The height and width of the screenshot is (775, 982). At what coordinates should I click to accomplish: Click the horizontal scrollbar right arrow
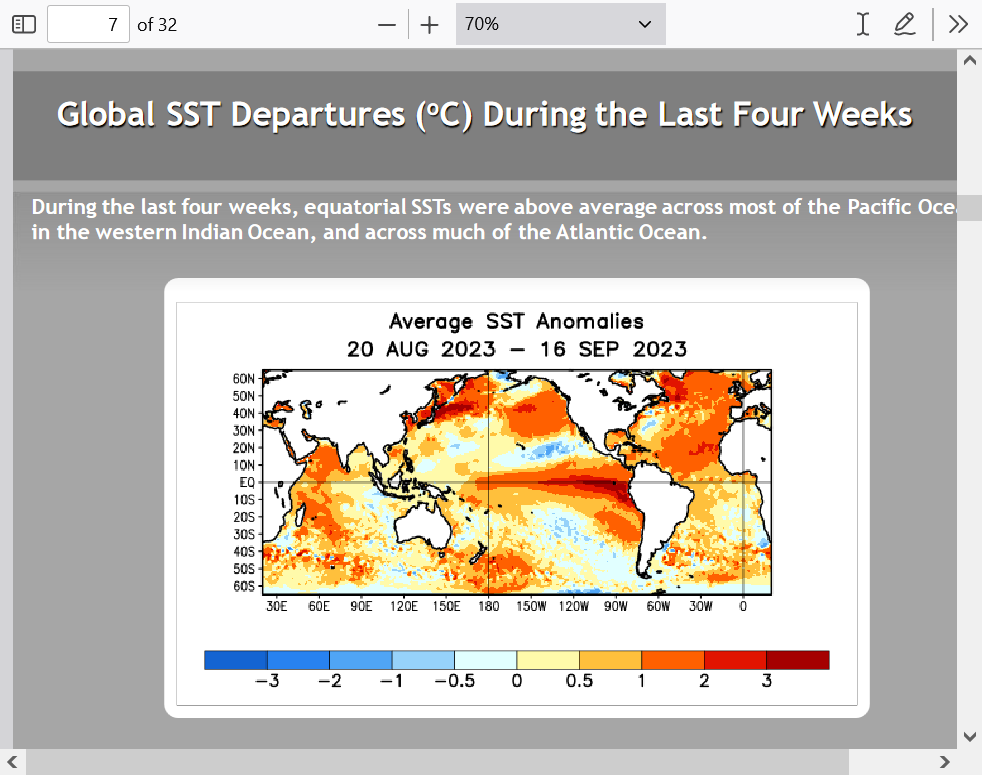(x=944, y=762)
